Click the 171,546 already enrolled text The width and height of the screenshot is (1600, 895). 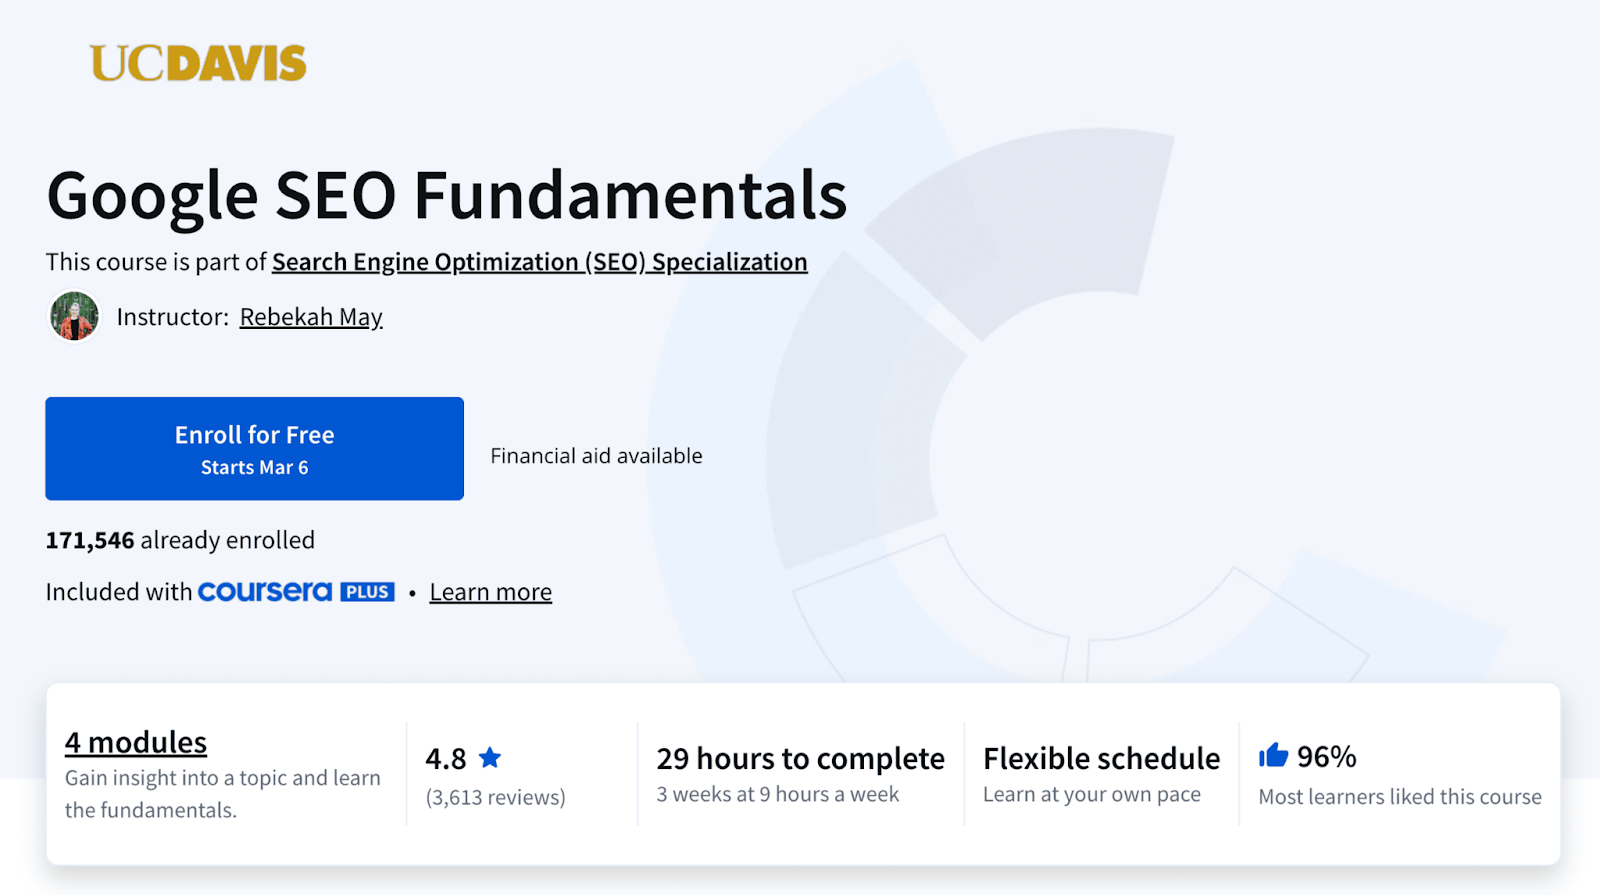[180, 540]
